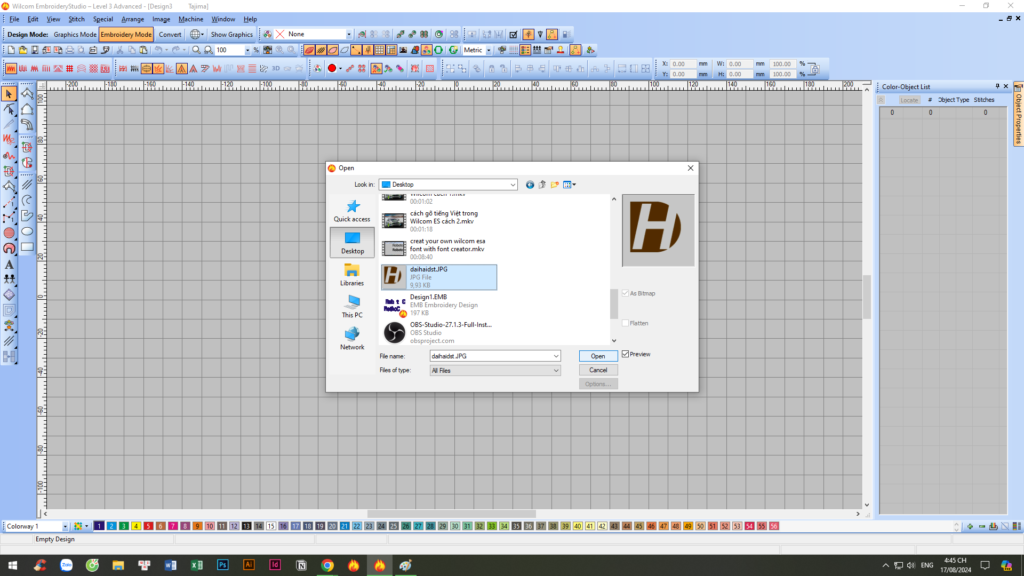Open the None selection dropdown in the top toolbar
The image size is (1024, 576).
(x=349, y=34)
